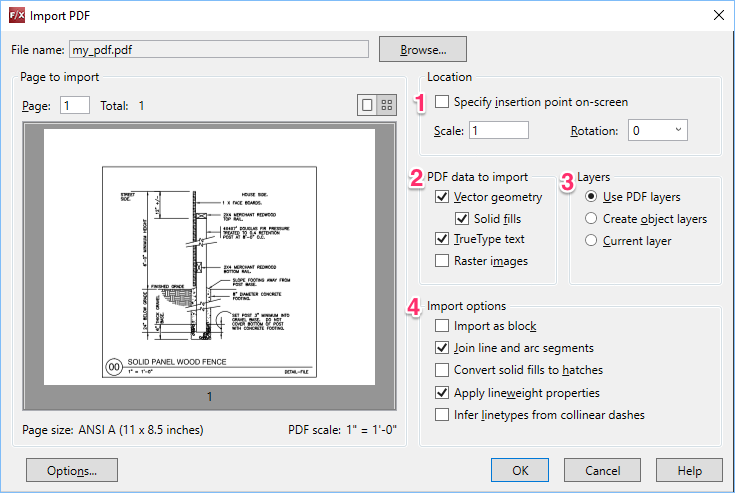
Task: Switch to multi-page thumbnail grid view
Action: click(387, 105)
